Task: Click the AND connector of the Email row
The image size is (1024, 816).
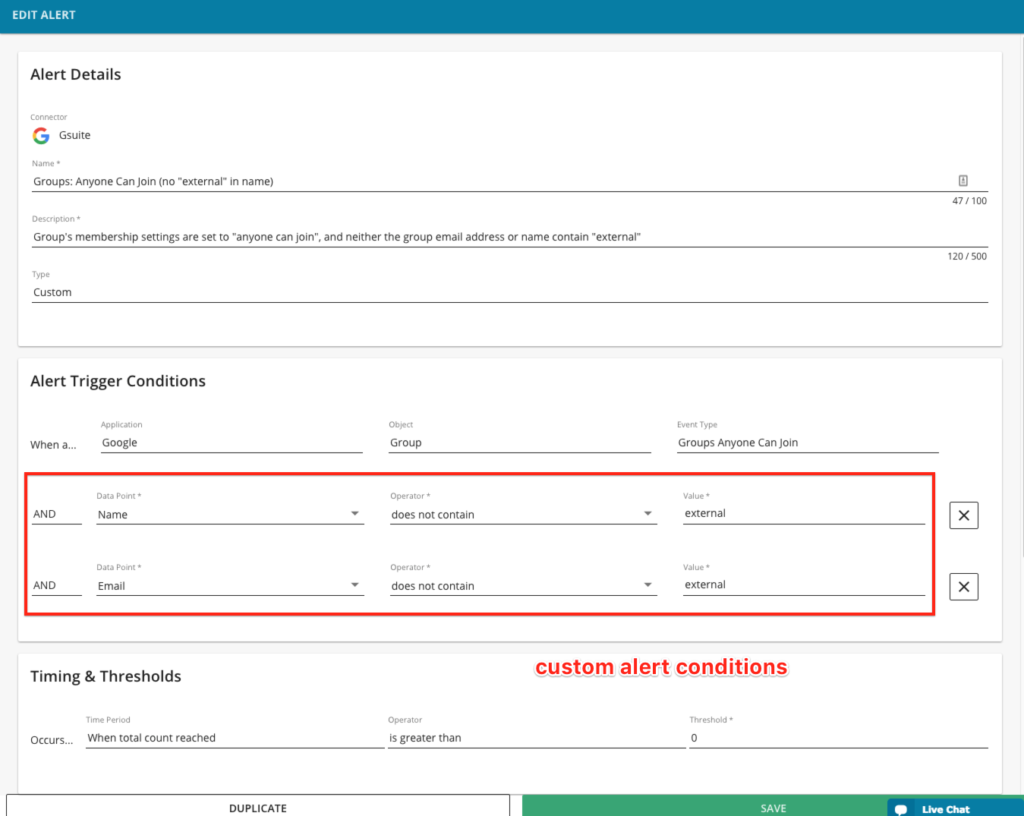Action: [x=57, y=585]
